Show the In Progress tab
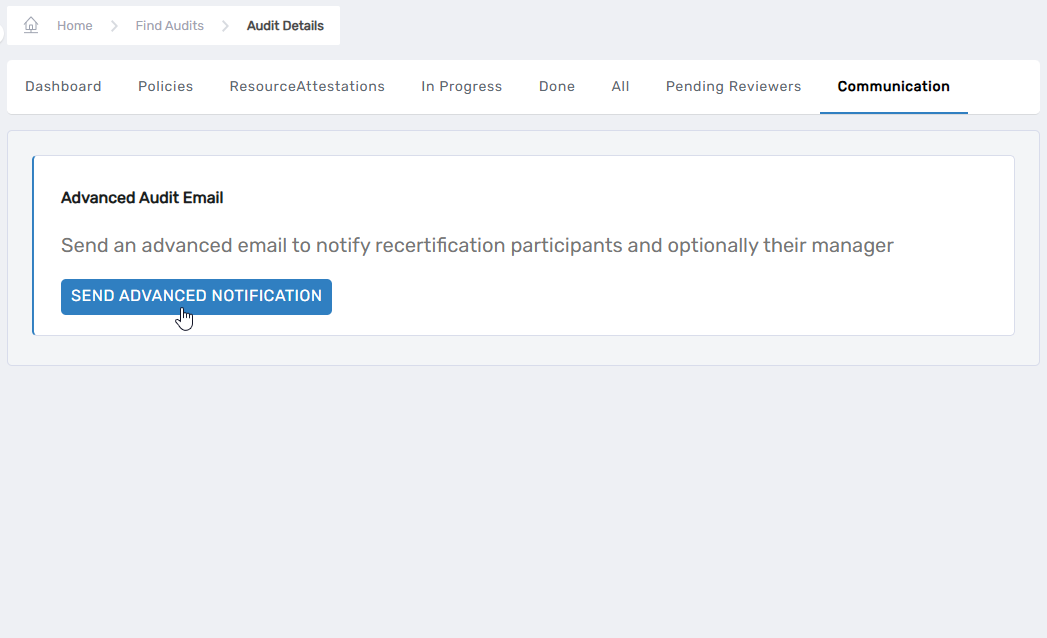Image resolution: width=1047 pixels, height=638 pixels. tap(461, 87)
